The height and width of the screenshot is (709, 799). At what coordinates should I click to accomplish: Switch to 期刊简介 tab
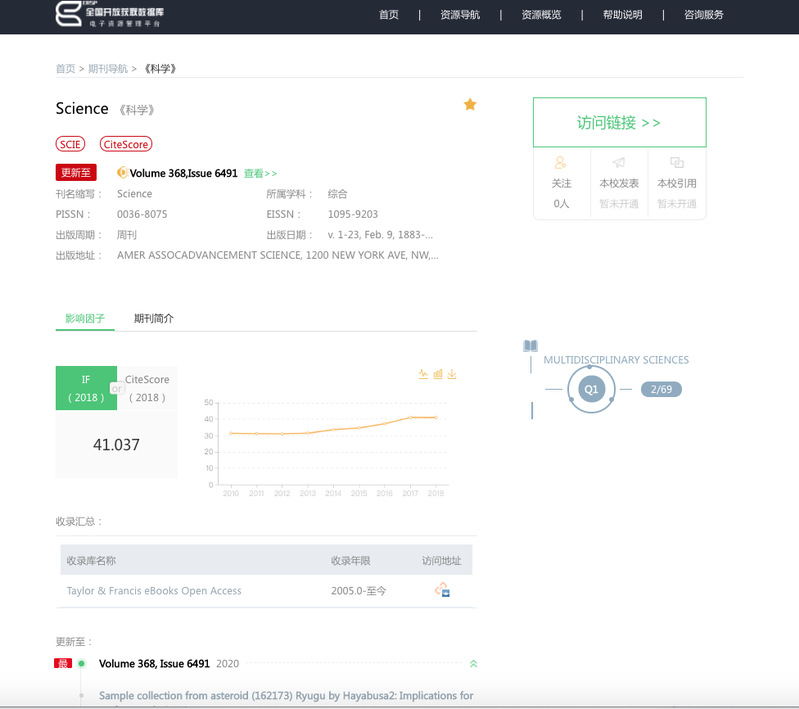point(153,318)
